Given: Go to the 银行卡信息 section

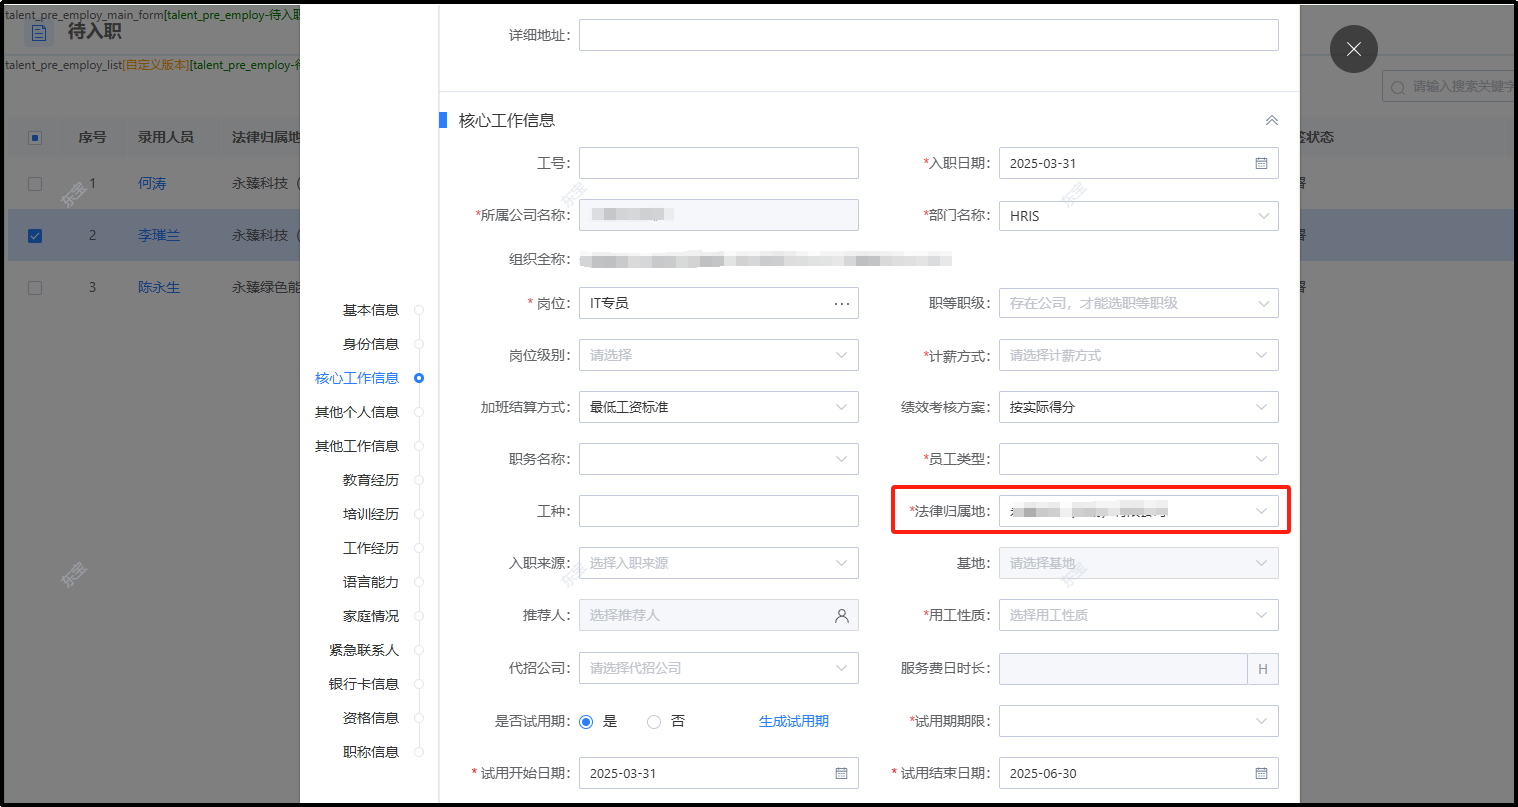Looking at the screenshot, I should pyautogui.click(x=363, y=683).
